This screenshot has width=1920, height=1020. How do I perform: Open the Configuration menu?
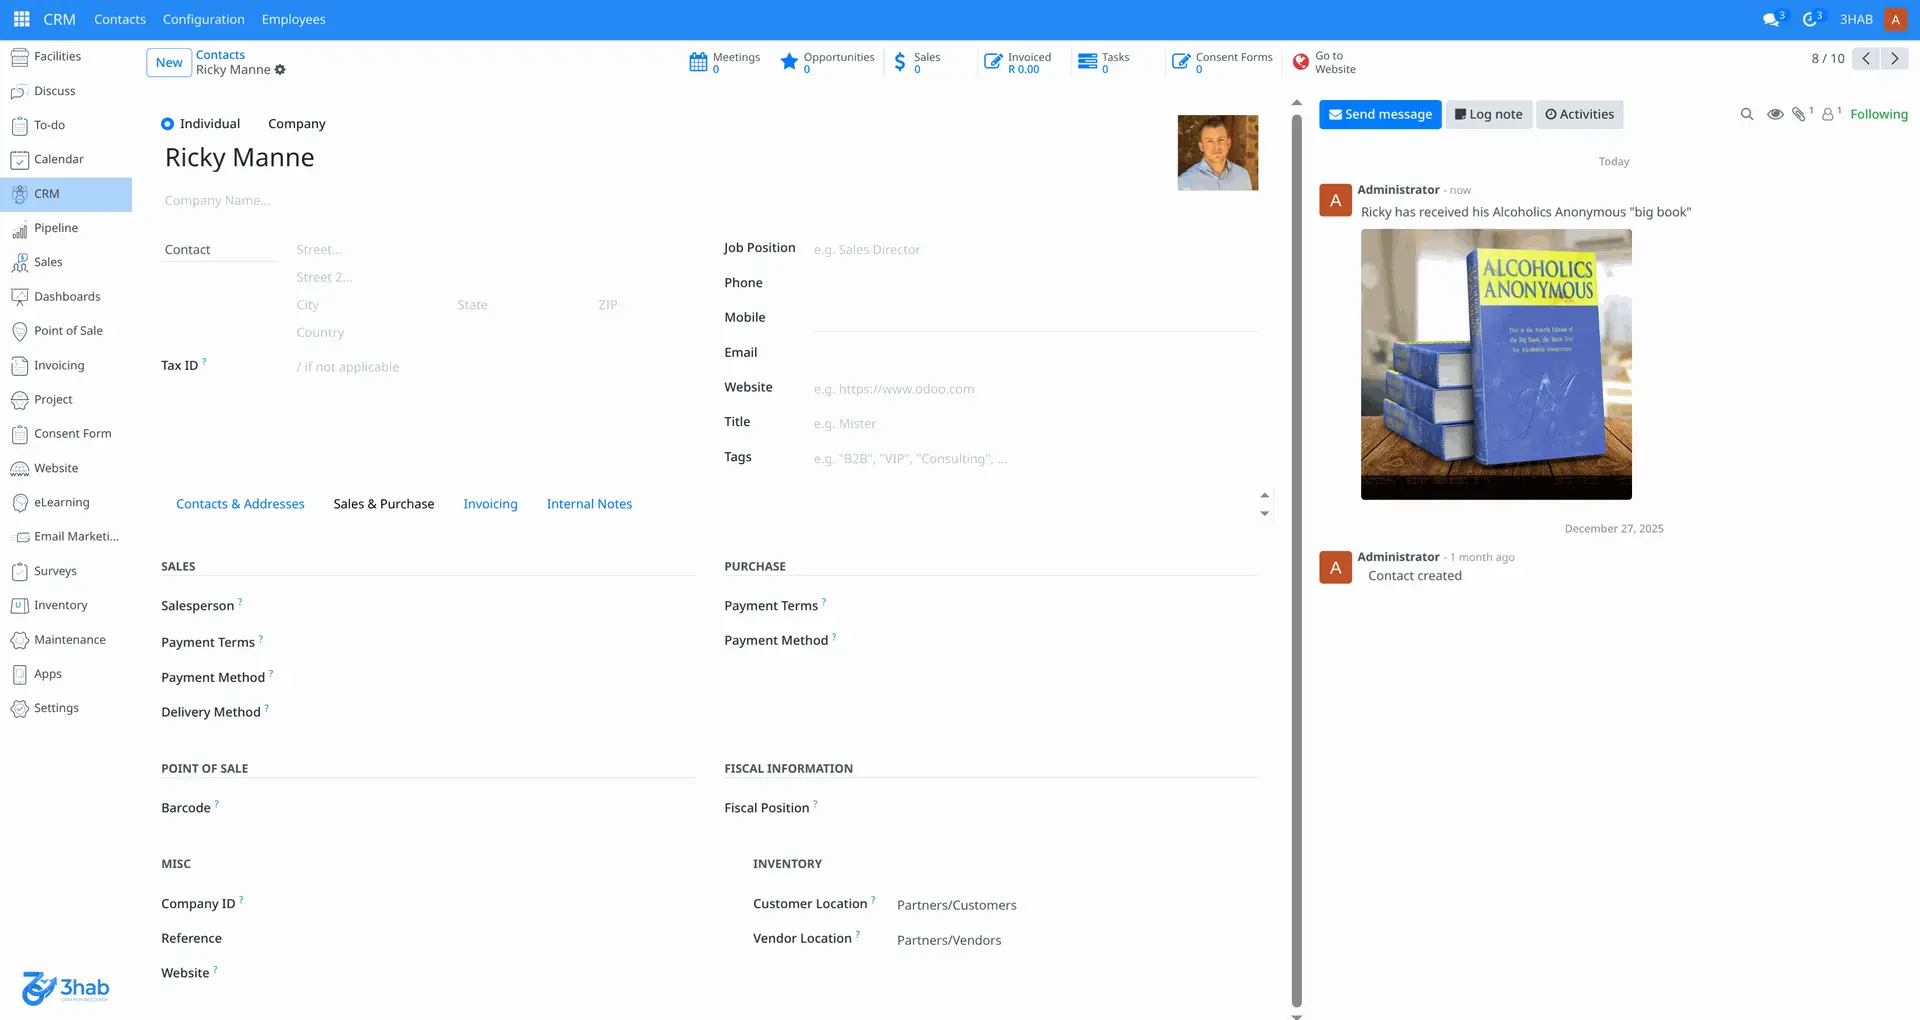click(203, 19)
